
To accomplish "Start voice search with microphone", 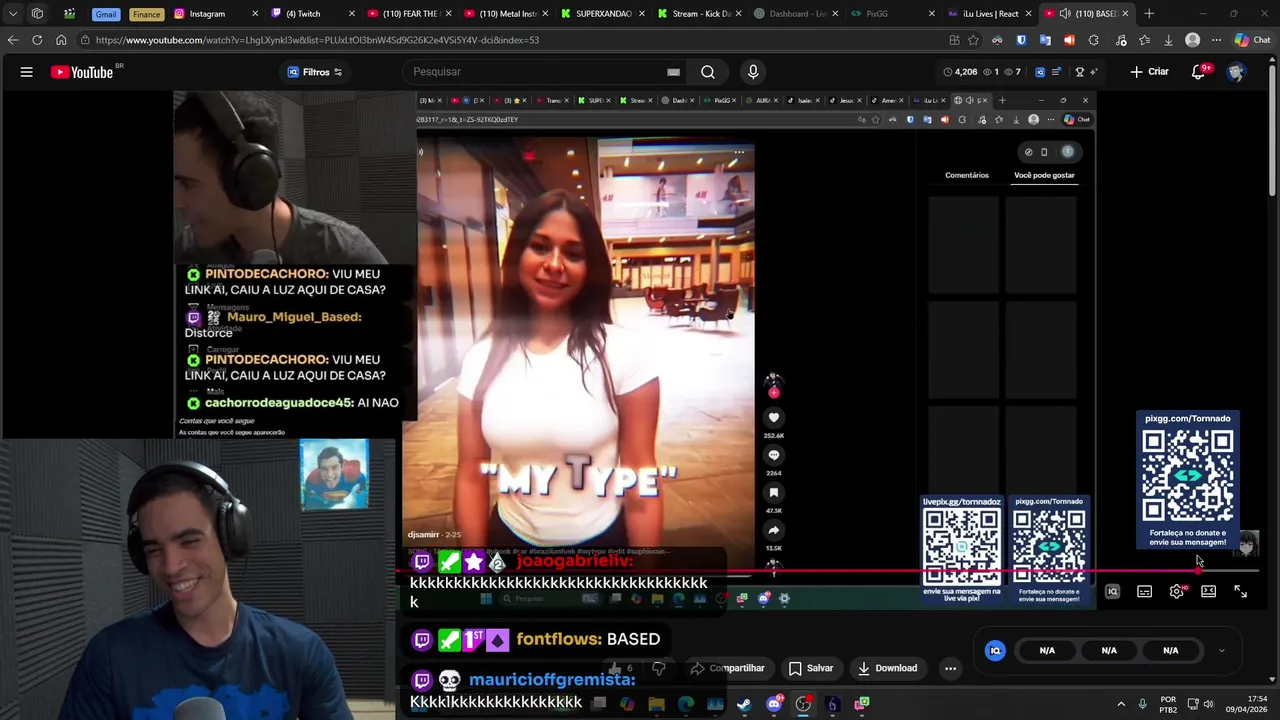I will (753, 72).
